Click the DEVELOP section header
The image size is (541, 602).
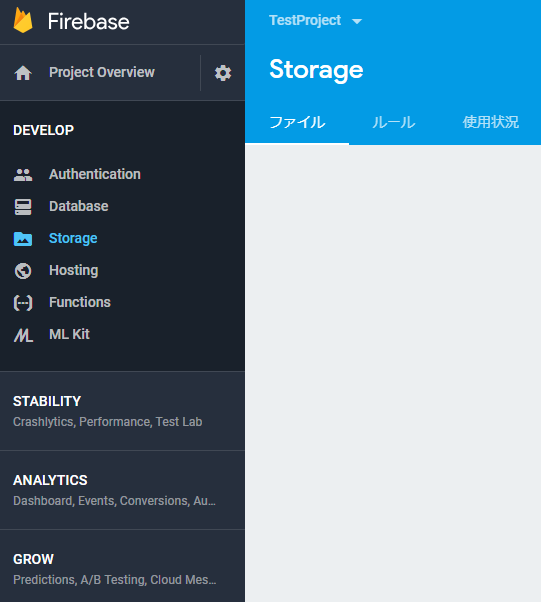point(43,131)
